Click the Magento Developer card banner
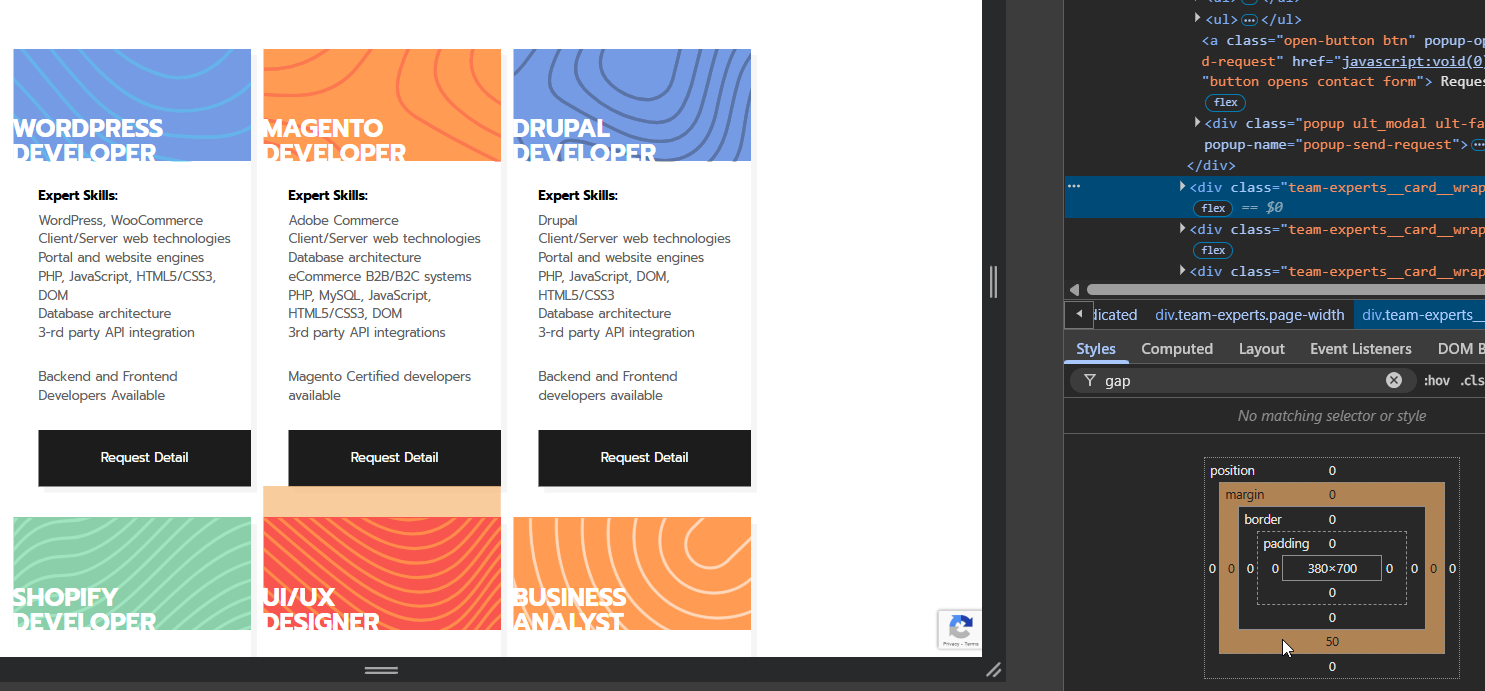 pos(382,105)
